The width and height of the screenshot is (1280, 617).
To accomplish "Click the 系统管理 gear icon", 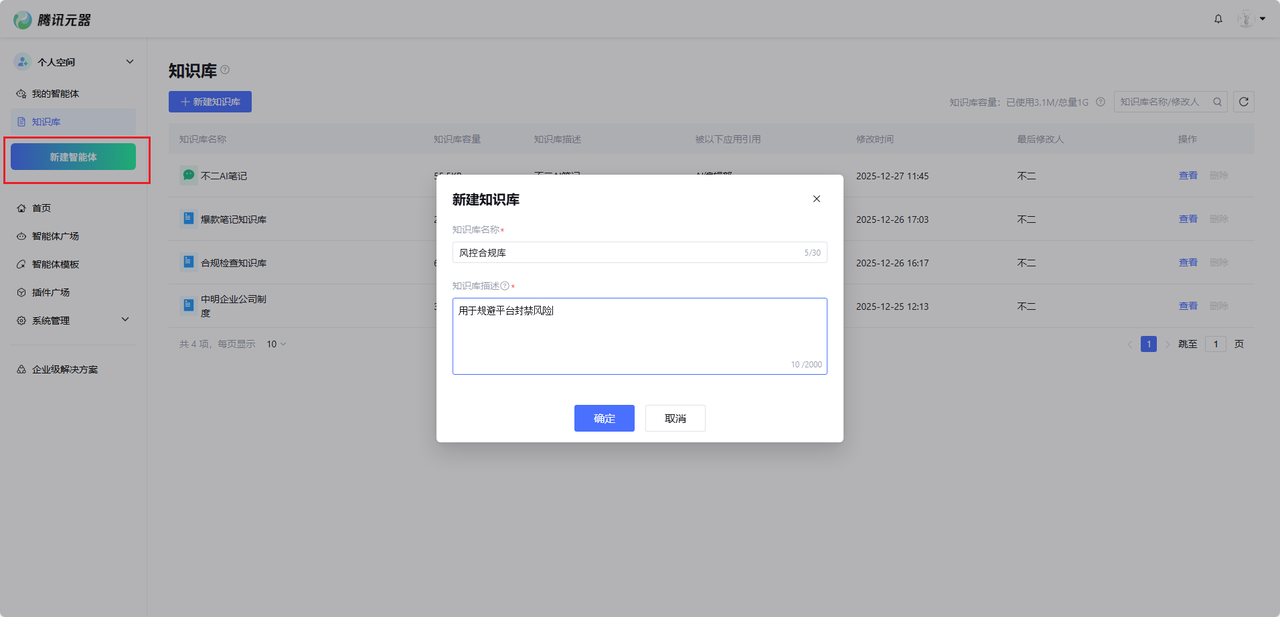I will 22,320.
